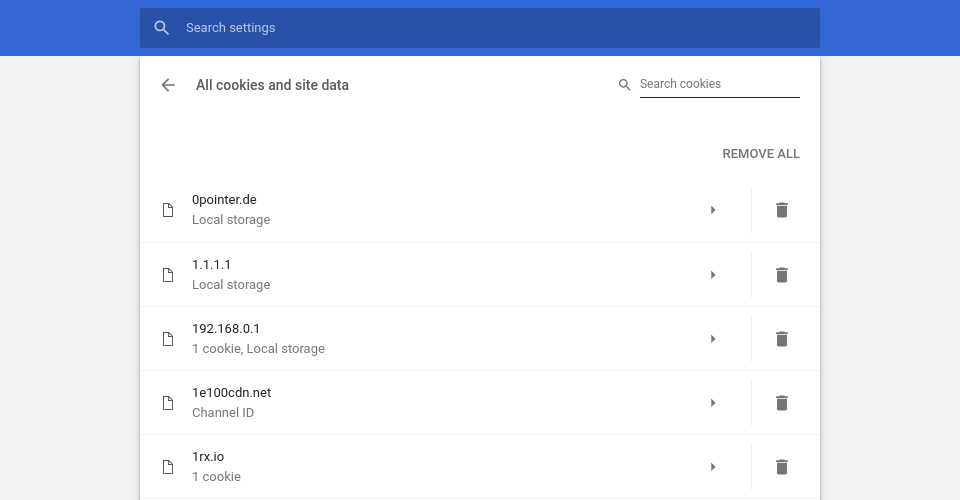Delete 1.1.1.1 site data with trash icon
Image resolution: width=960 pixels, height=500 pixels.
click(781, 275)
